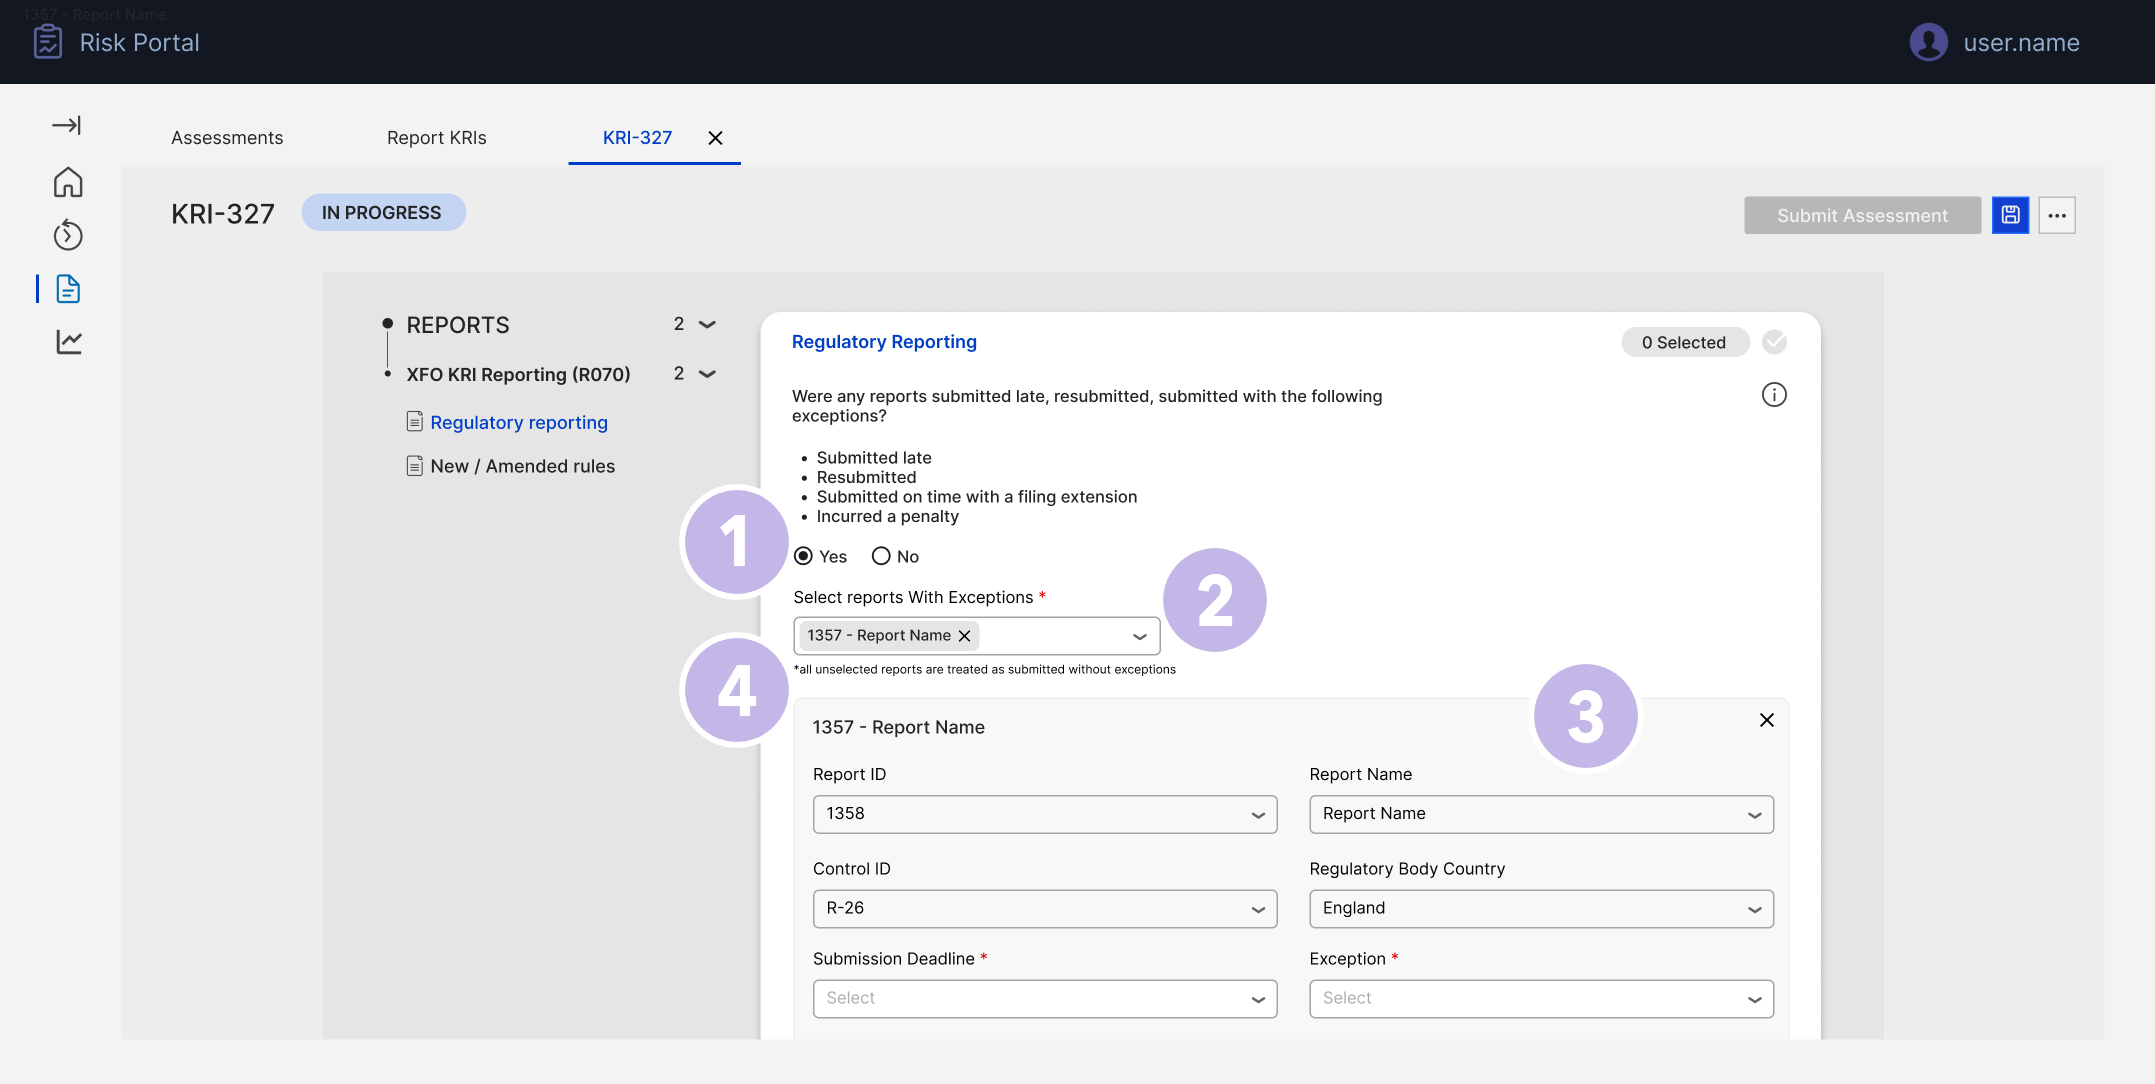The height and width of the screenshot is (1084, 2155).
Task: Open the three-dot more options menu
Action: (2057, 215)
